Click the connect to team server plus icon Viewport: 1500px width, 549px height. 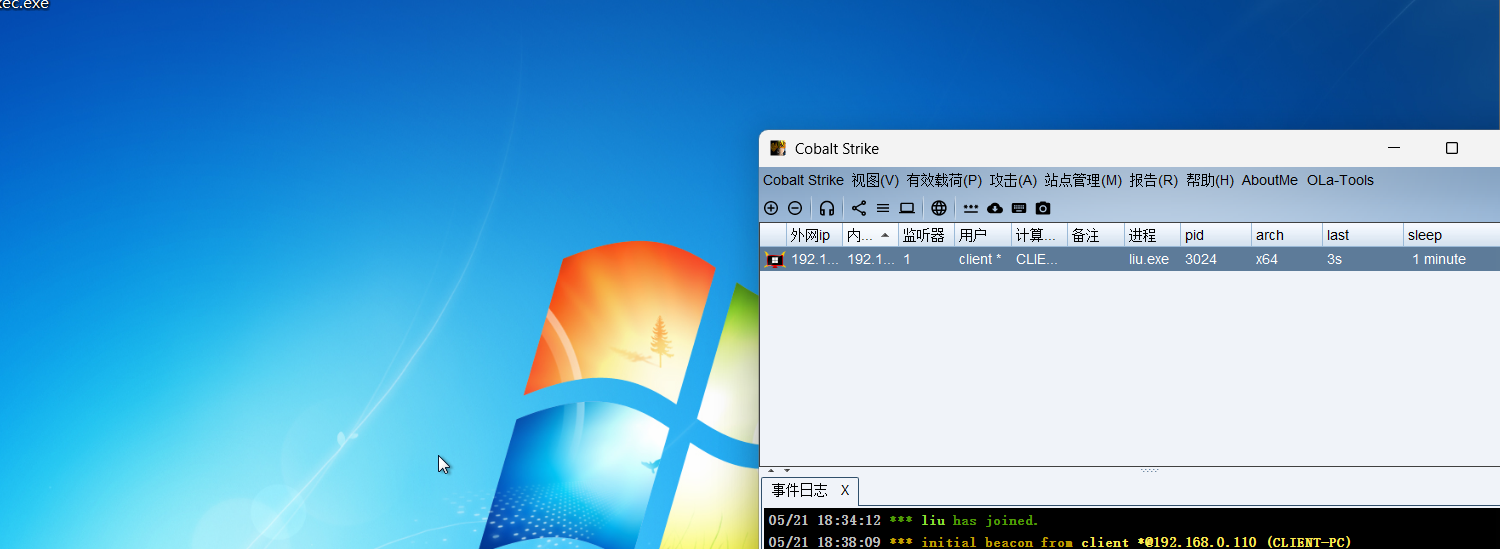tap(771, 208)
